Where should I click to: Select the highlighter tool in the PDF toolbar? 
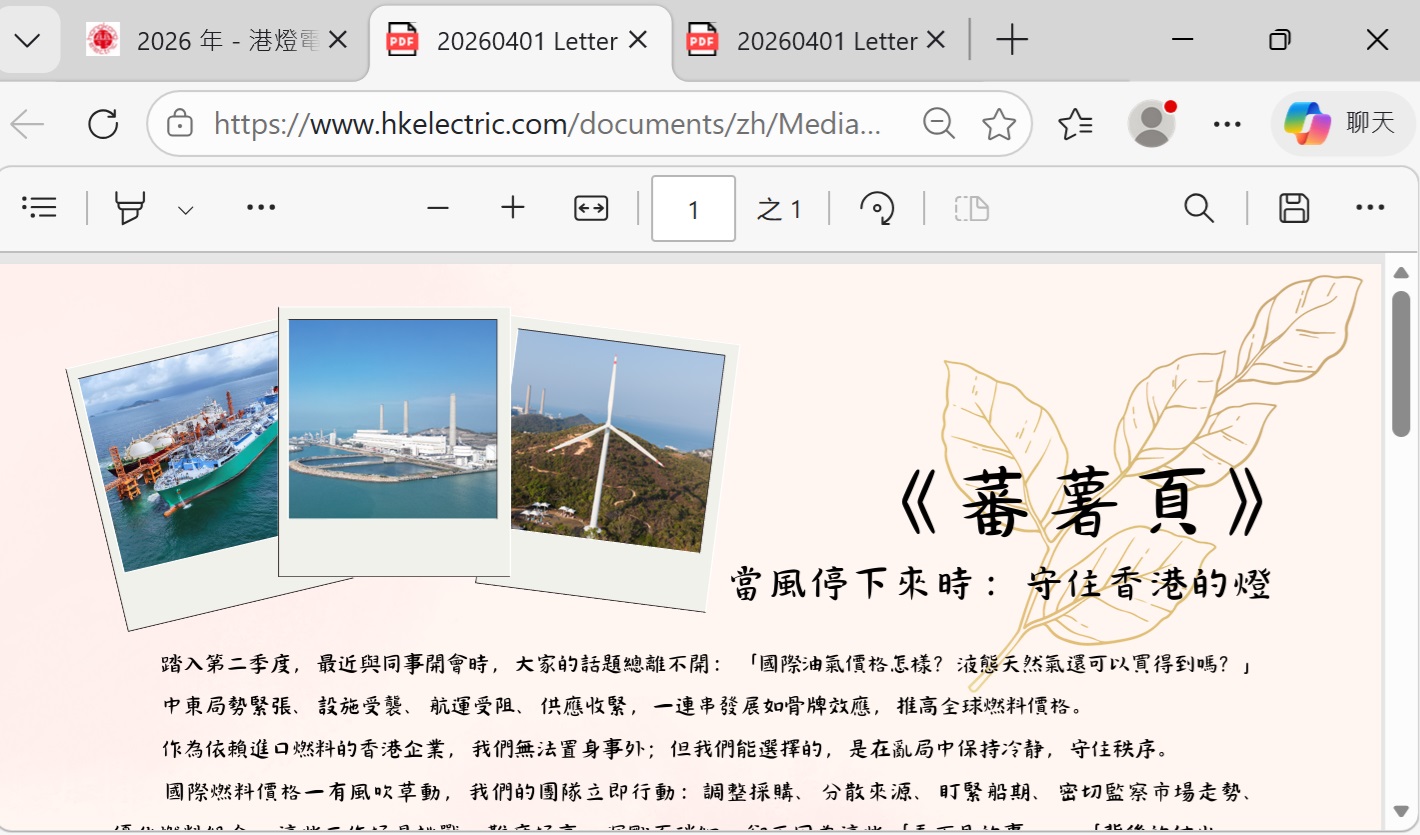click(130, 208)
